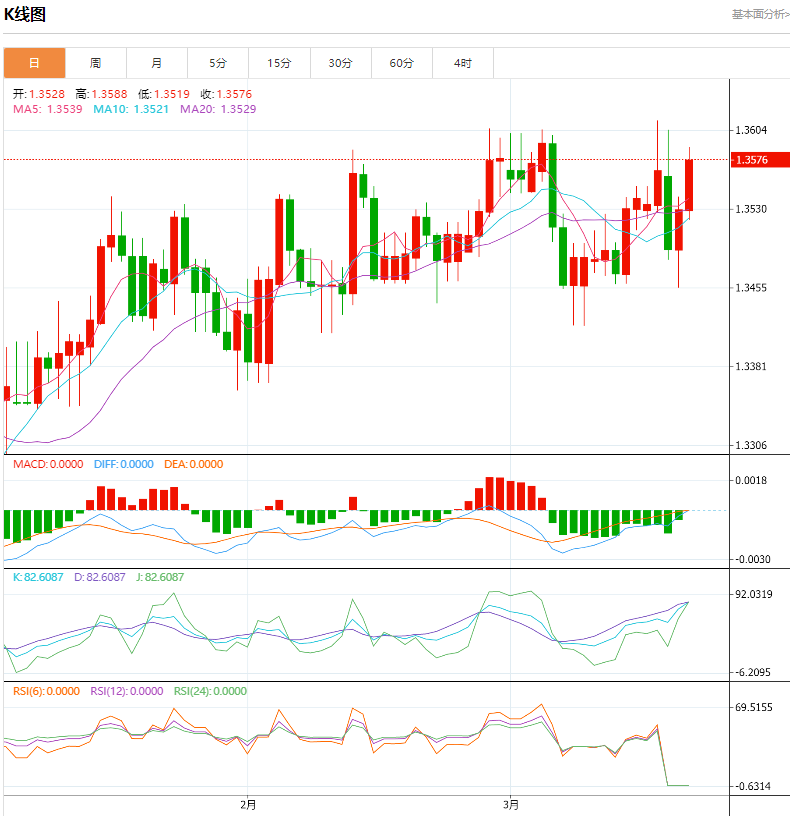Click the 2月 marker on time axis
The height and width of the screenshot is (816, 790).
click(x=248, y=804)
